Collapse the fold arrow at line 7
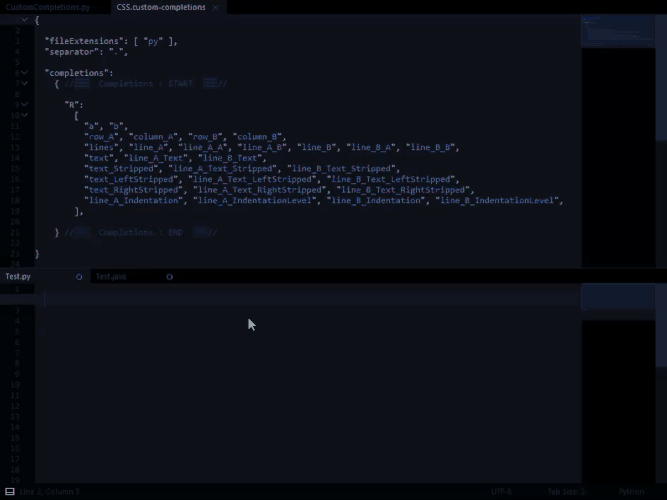The image size is (667, 500). point(25,83)
